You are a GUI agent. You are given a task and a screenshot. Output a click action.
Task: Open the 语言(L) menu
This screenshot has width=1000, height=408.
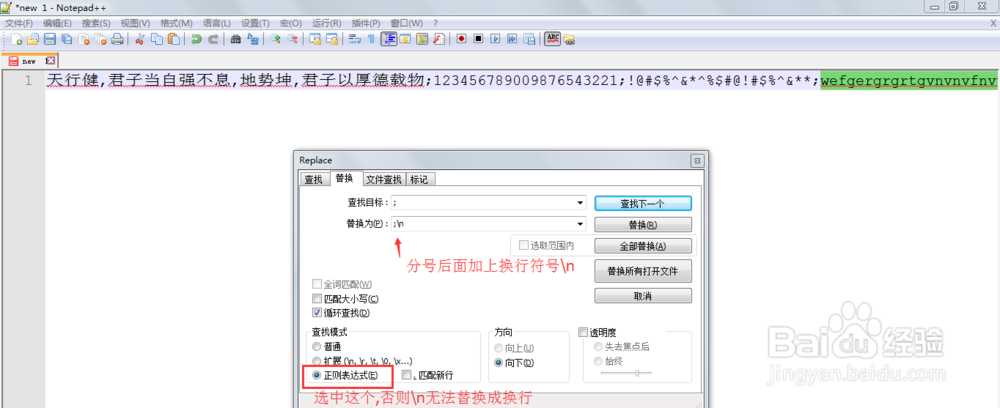217,23
